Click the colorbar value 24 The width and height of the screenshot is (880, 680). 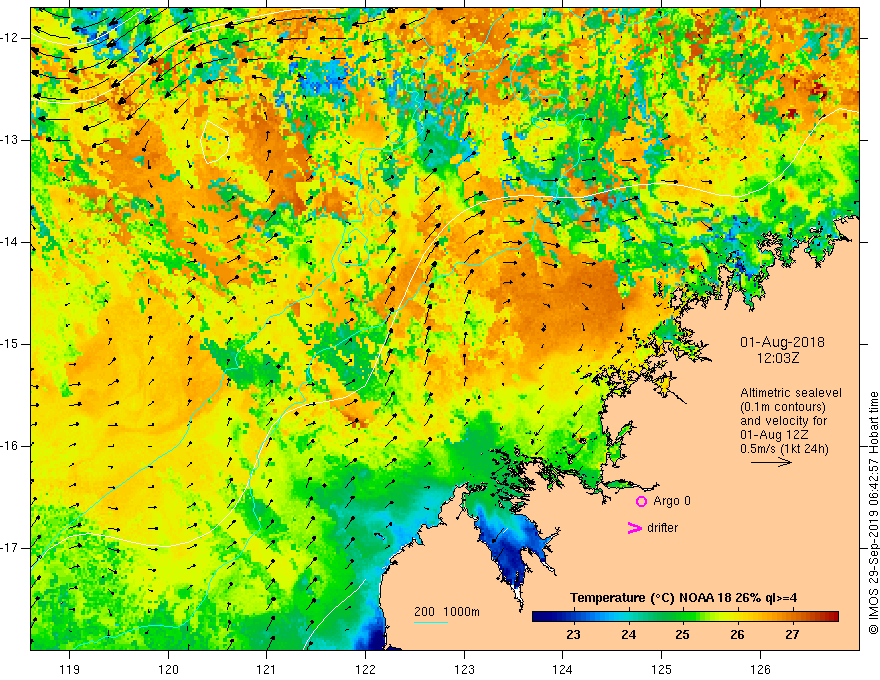[628, 635]
